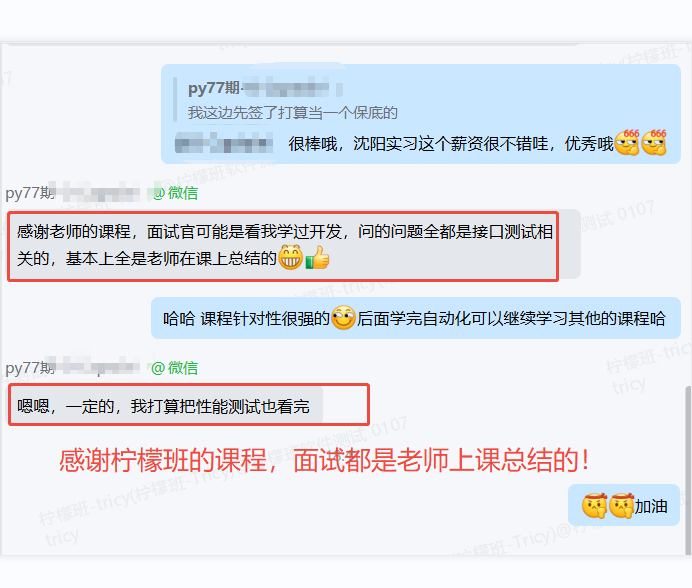Click the quoted sender name py77期
This screenshot has width=692, height=588.
point(214,88)
